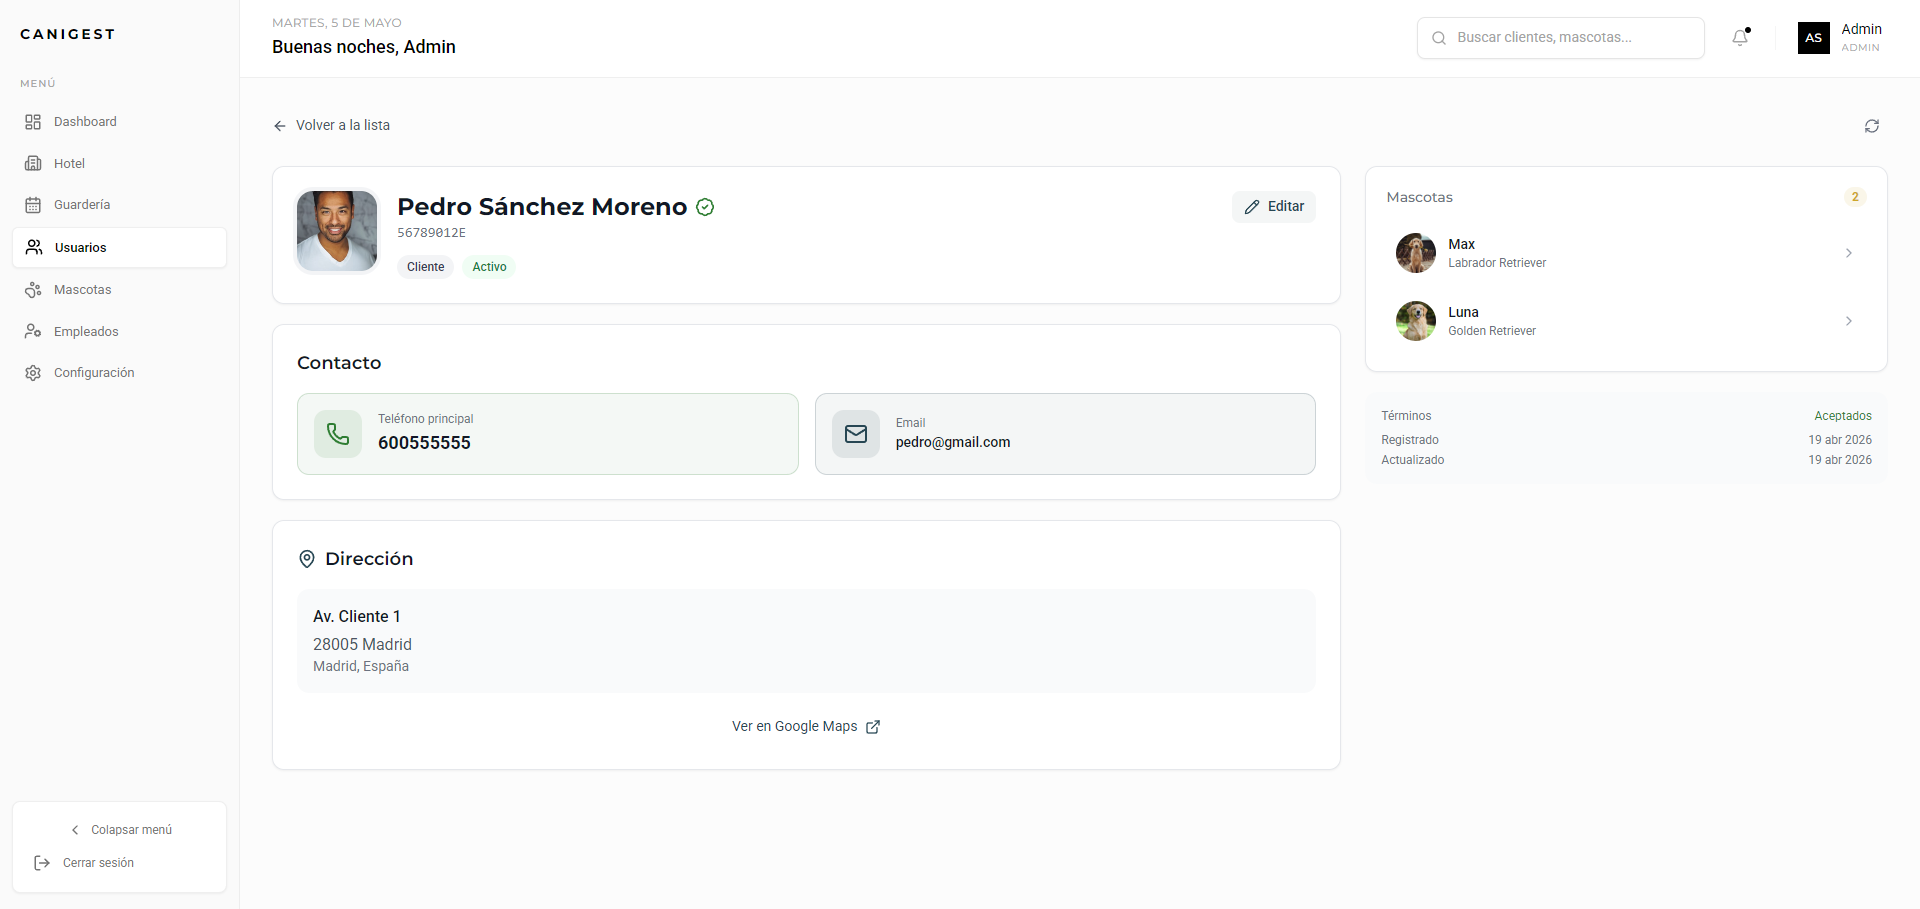
Task: Collapse the sidebar with Colapsar menú
Action: point(120,830)
